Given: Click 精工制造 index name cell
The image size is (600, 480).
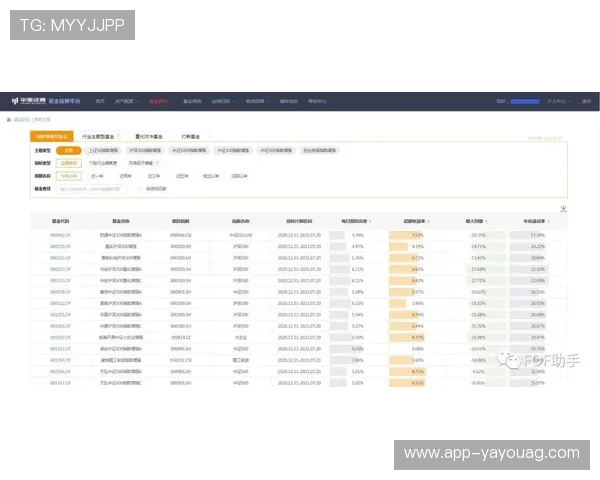Looking at the screenshot, I should pos(241,360).
